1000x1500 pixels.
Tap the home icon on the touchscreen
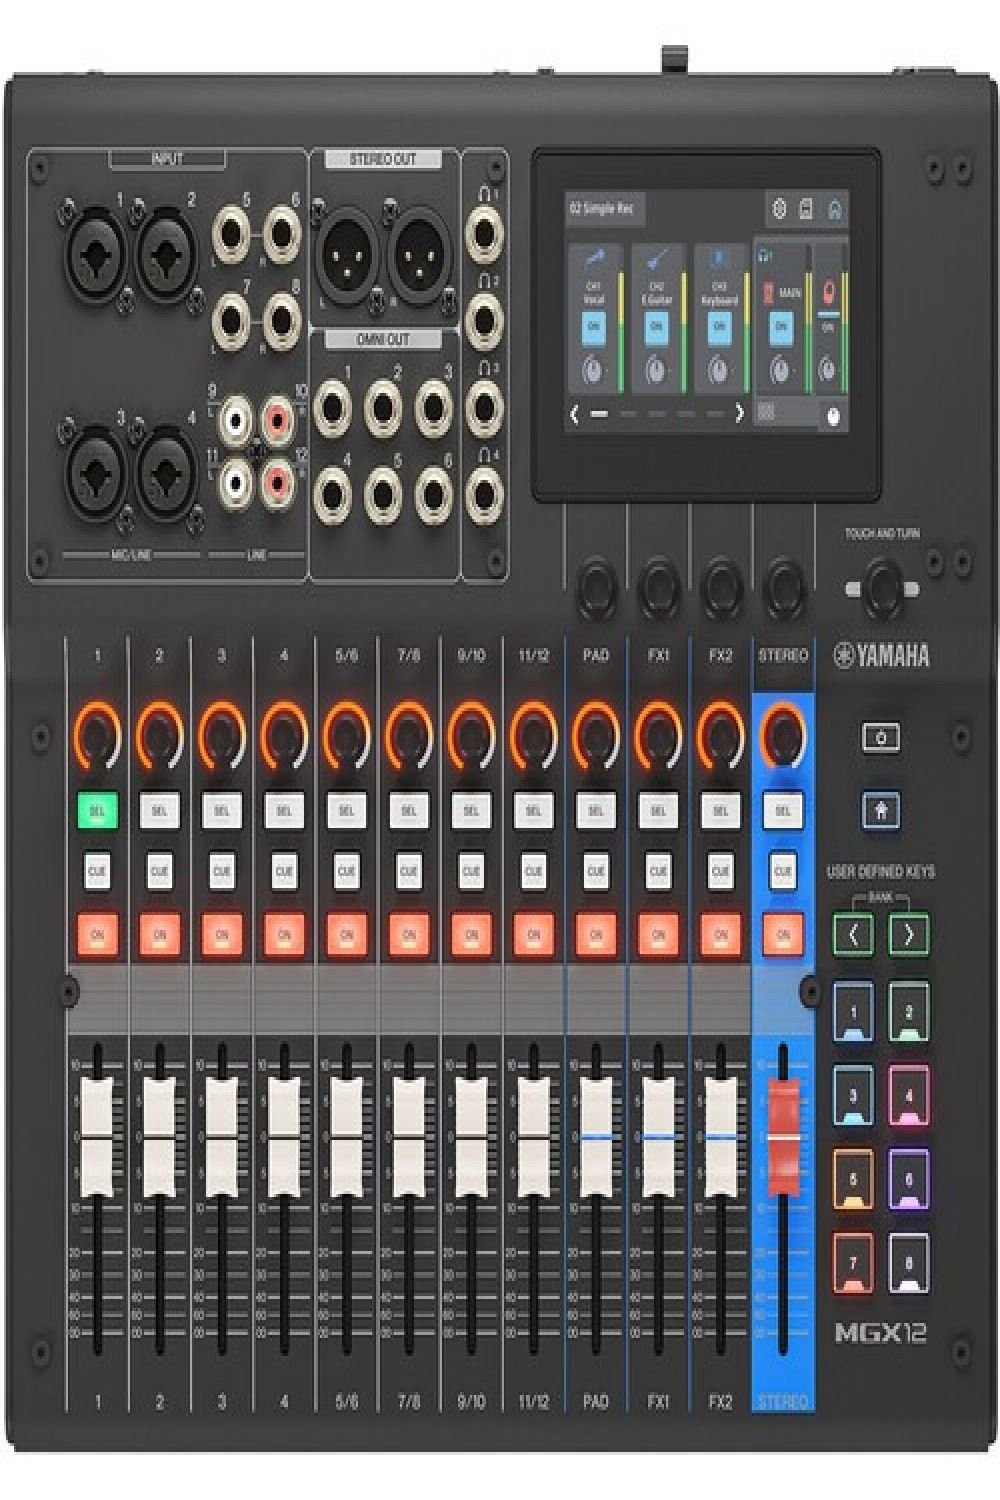(834, 209)
